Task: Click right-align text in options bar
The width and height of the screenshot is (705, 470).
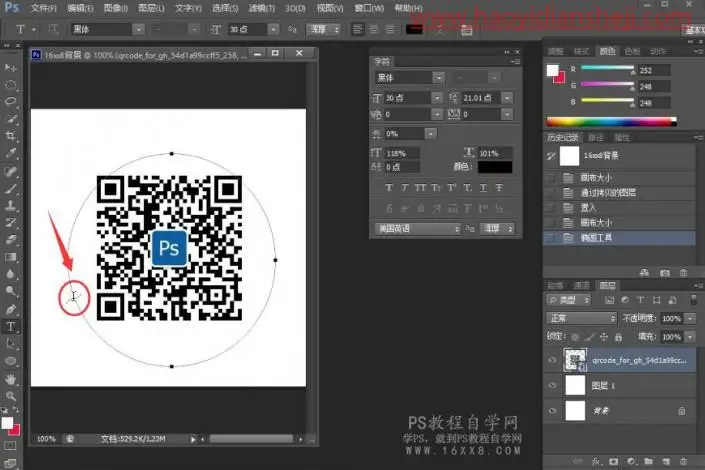Action: (x=389, y=30)
